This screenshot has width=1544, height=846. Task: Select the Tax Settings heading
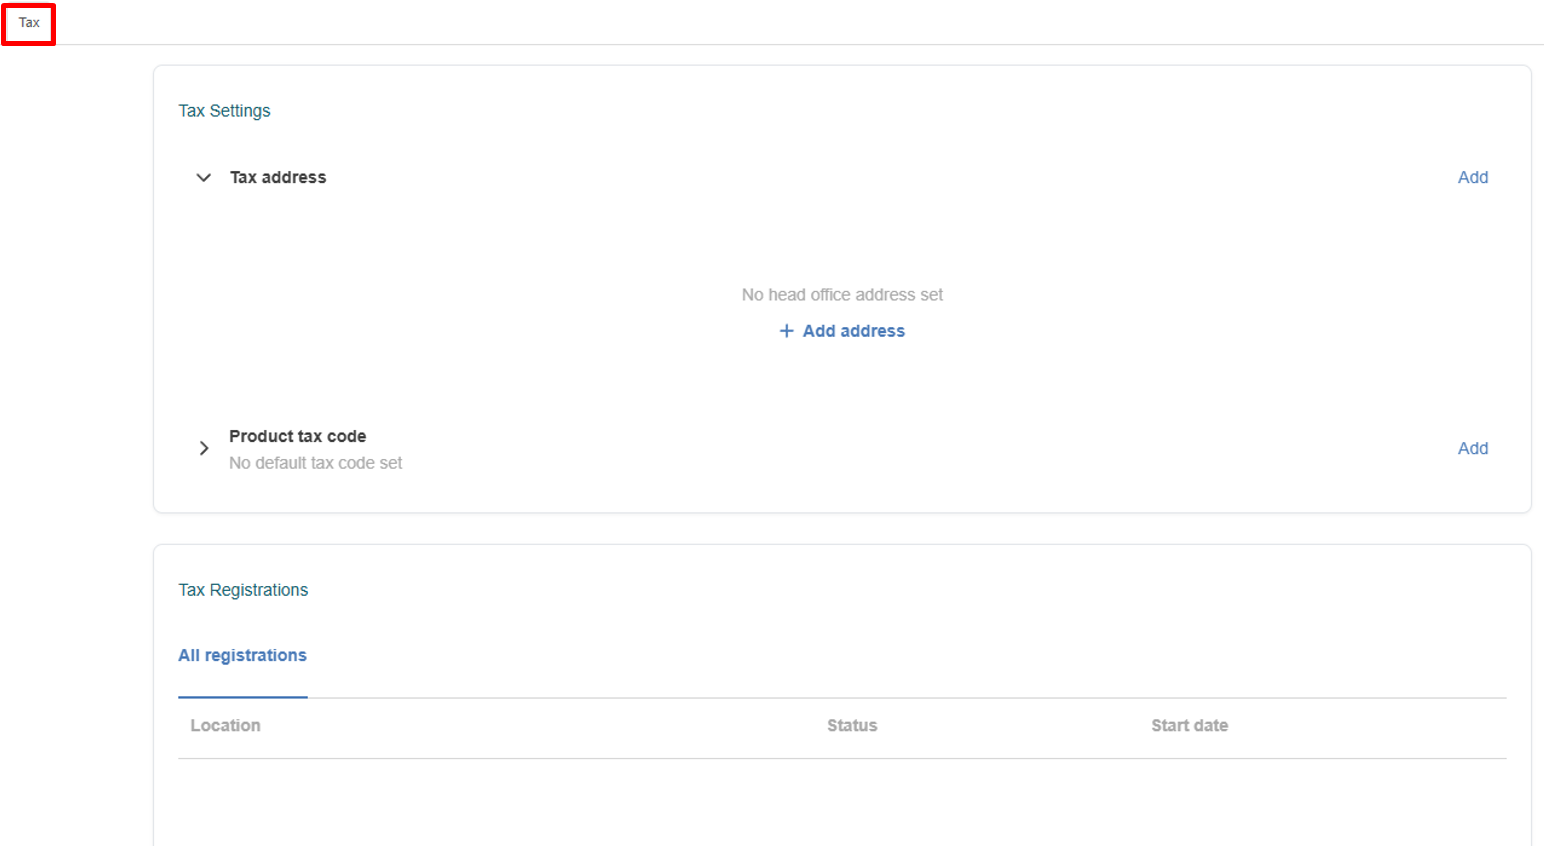pyautogui.click(x=224, y=111)
